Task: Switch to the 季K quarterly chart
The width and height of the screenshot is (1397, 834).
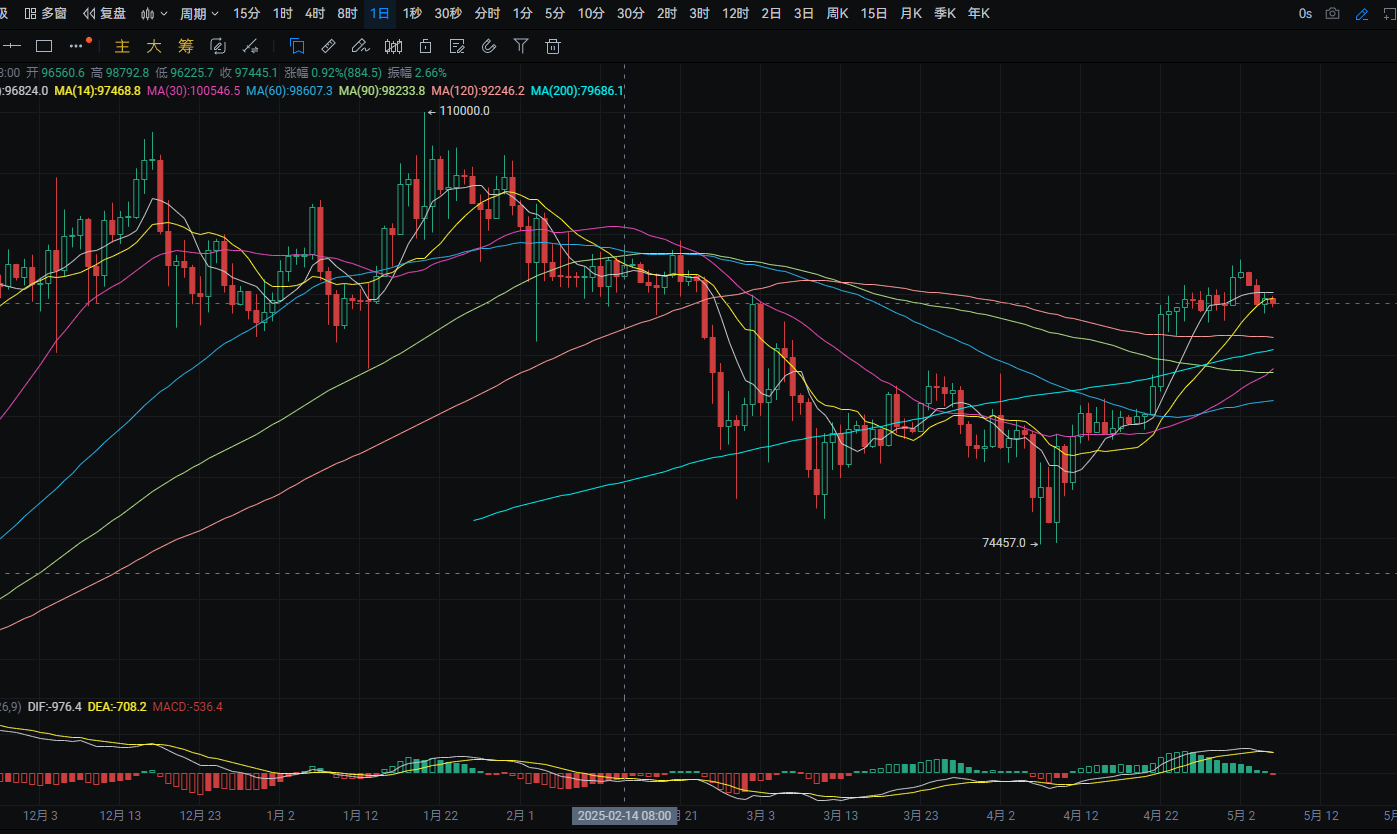Action: (x=944, y=13)
